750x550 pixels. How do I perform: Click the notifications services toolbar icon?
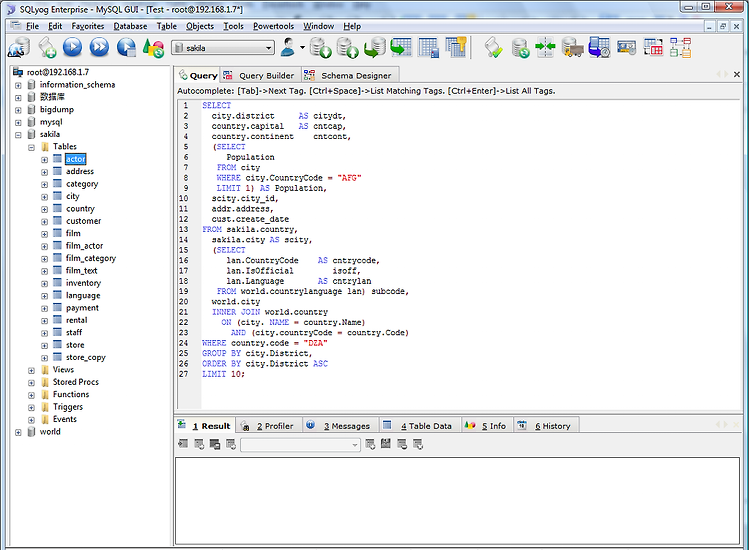(627, 47)
